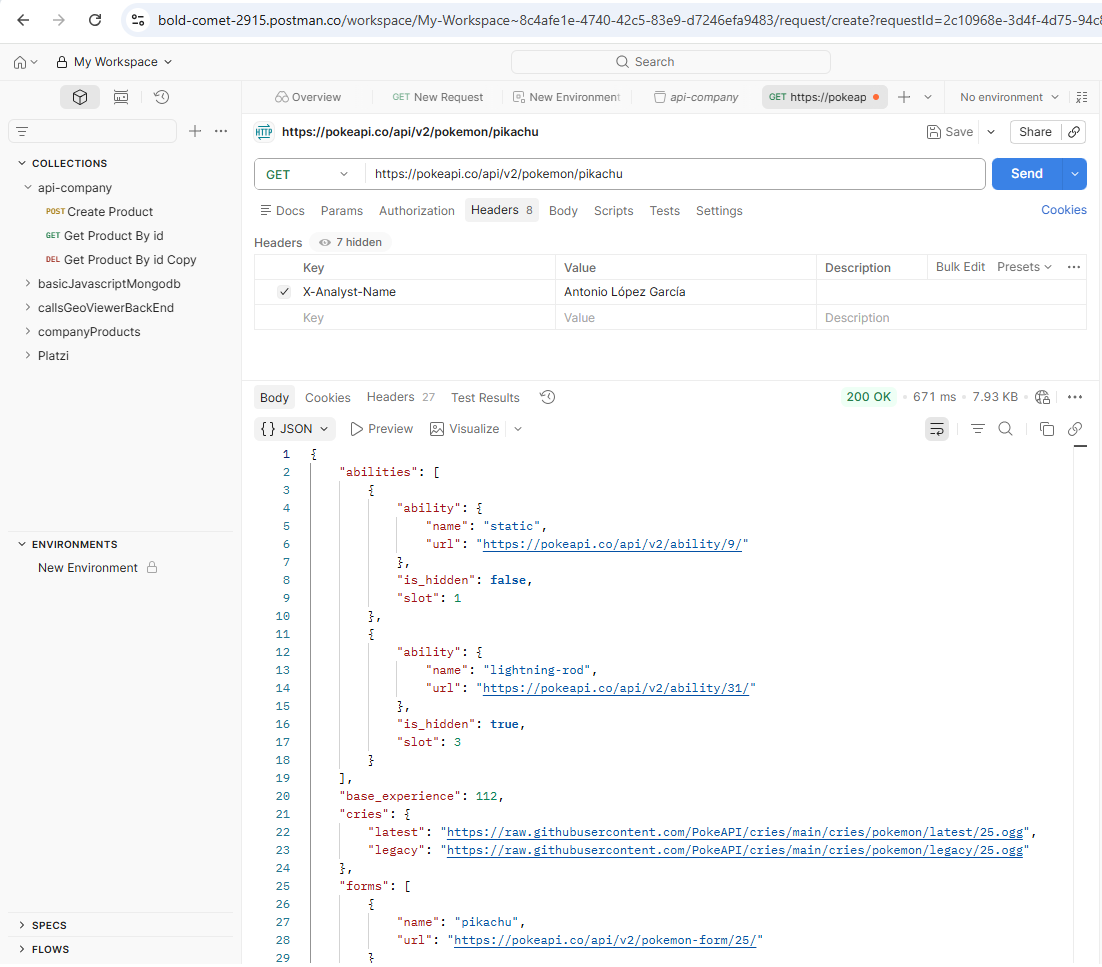Image resolution: width=1102 pixels, height=967 pixels.
Task: Open Collections sidebar view icon
Action: tap(79, 97)
